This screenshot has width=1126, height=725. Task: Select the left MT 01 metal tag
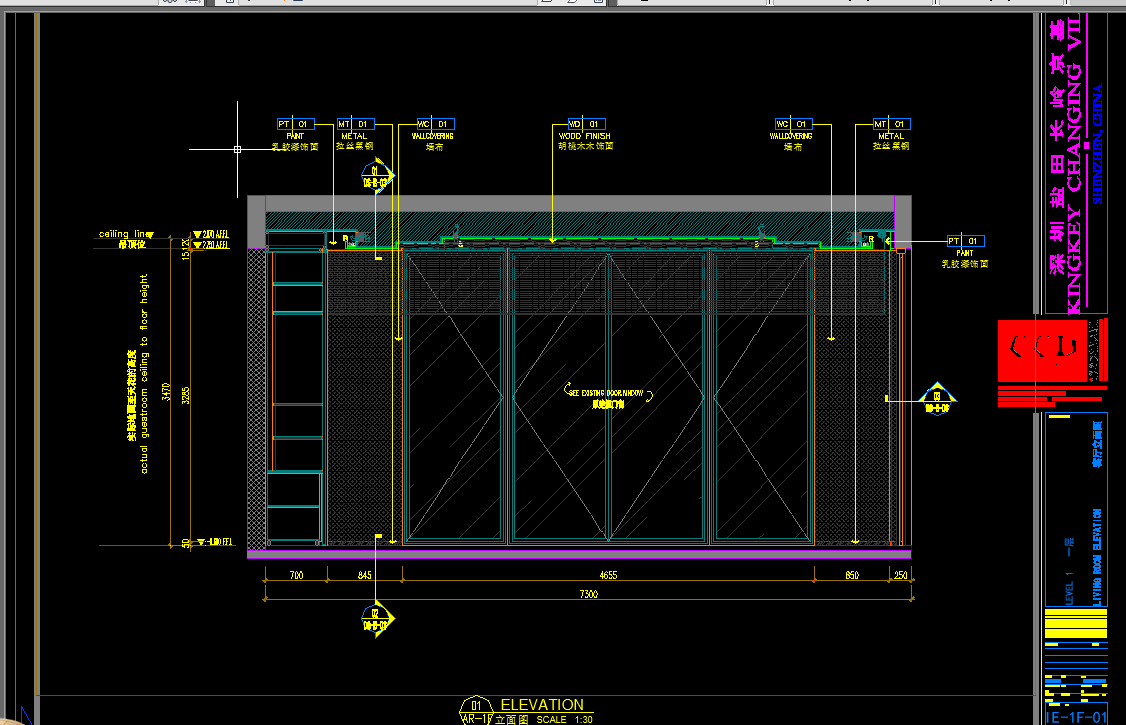[x=355, y=124]
